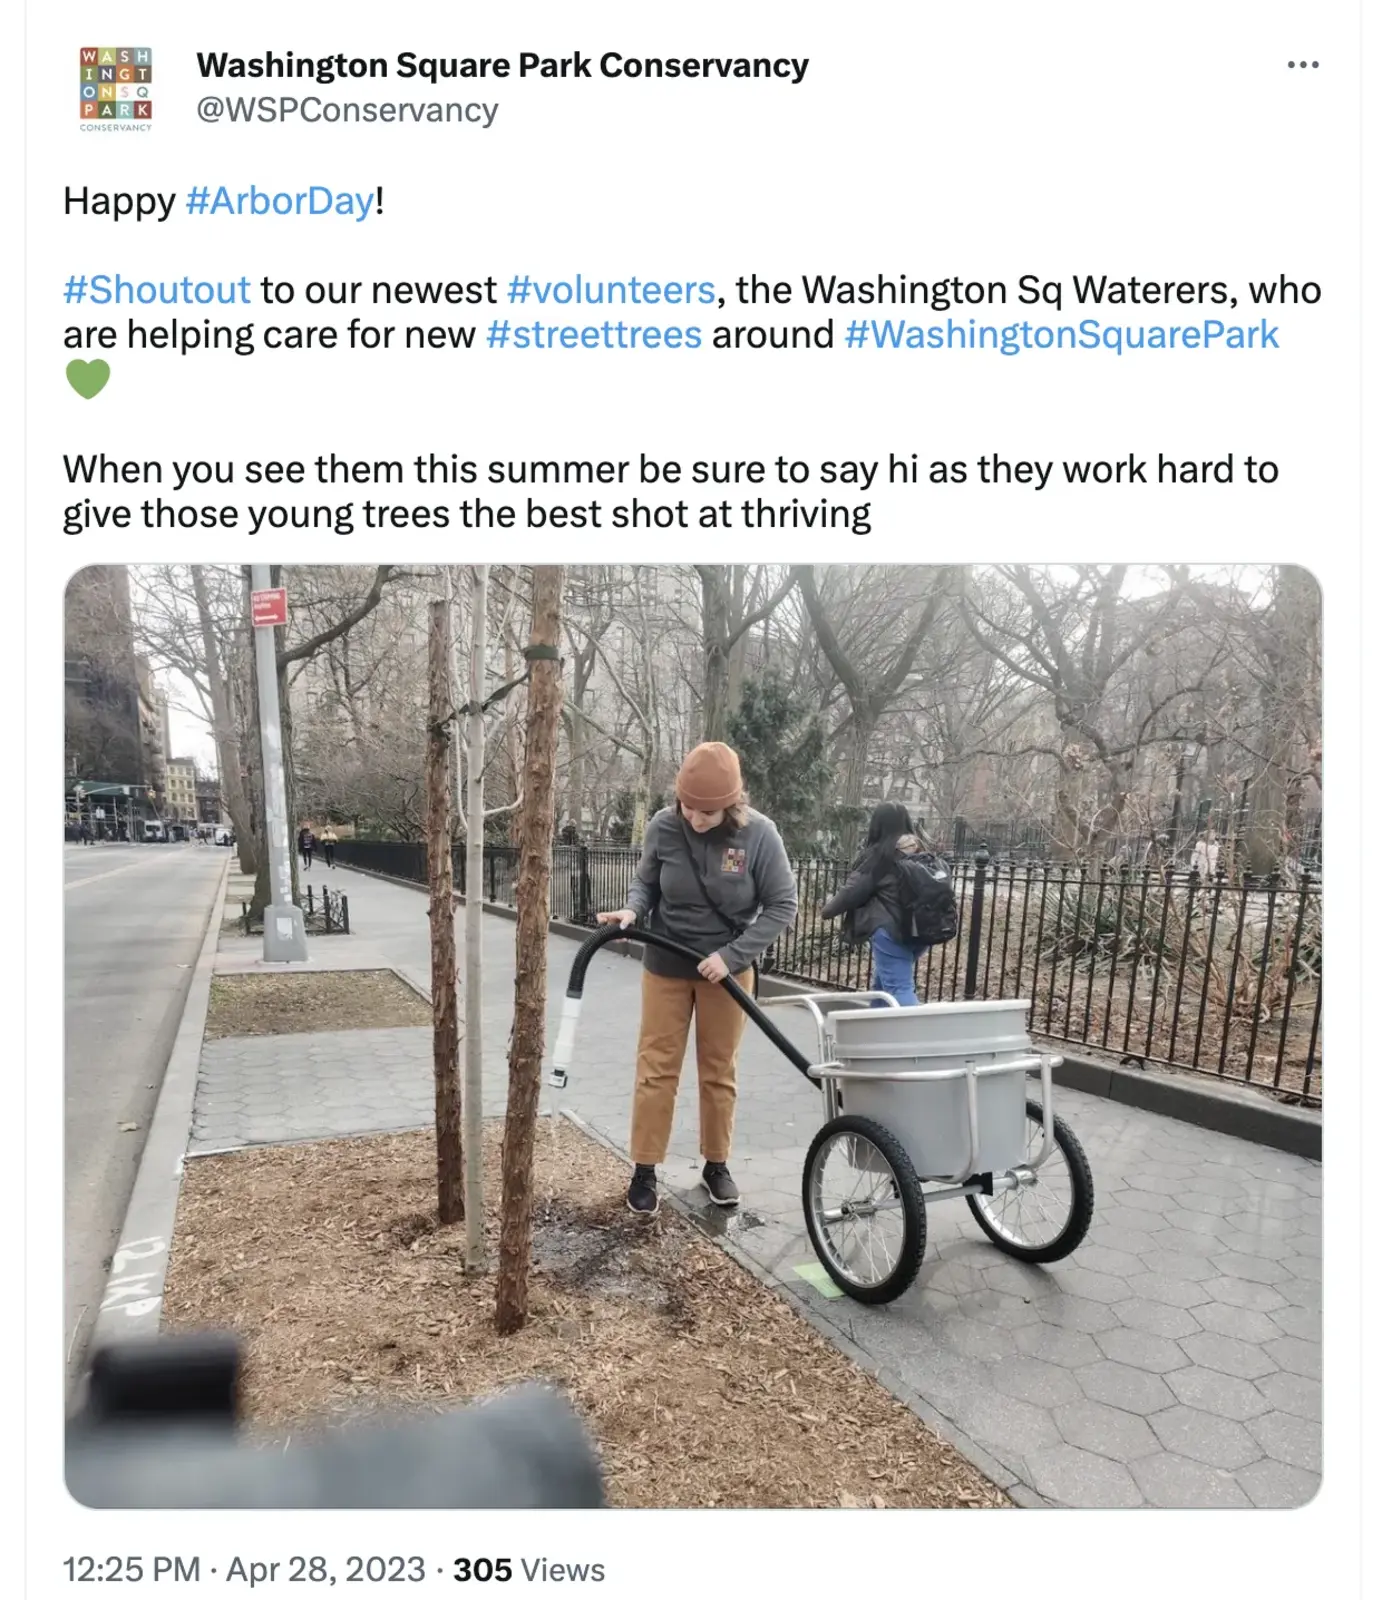Click the word "Happy" in the tweet

click(x=119, y=201)
